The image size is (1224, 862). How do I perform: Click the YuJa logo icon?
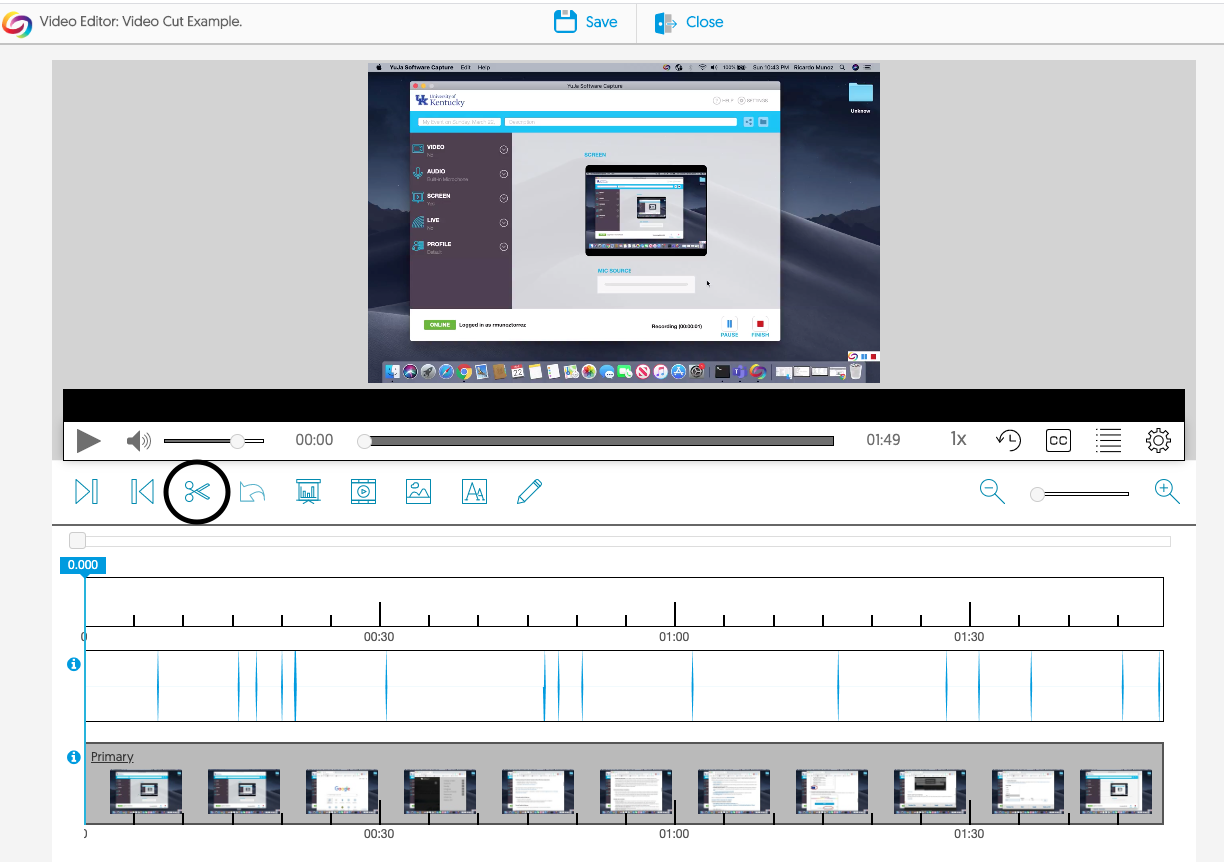pos(17,22)
